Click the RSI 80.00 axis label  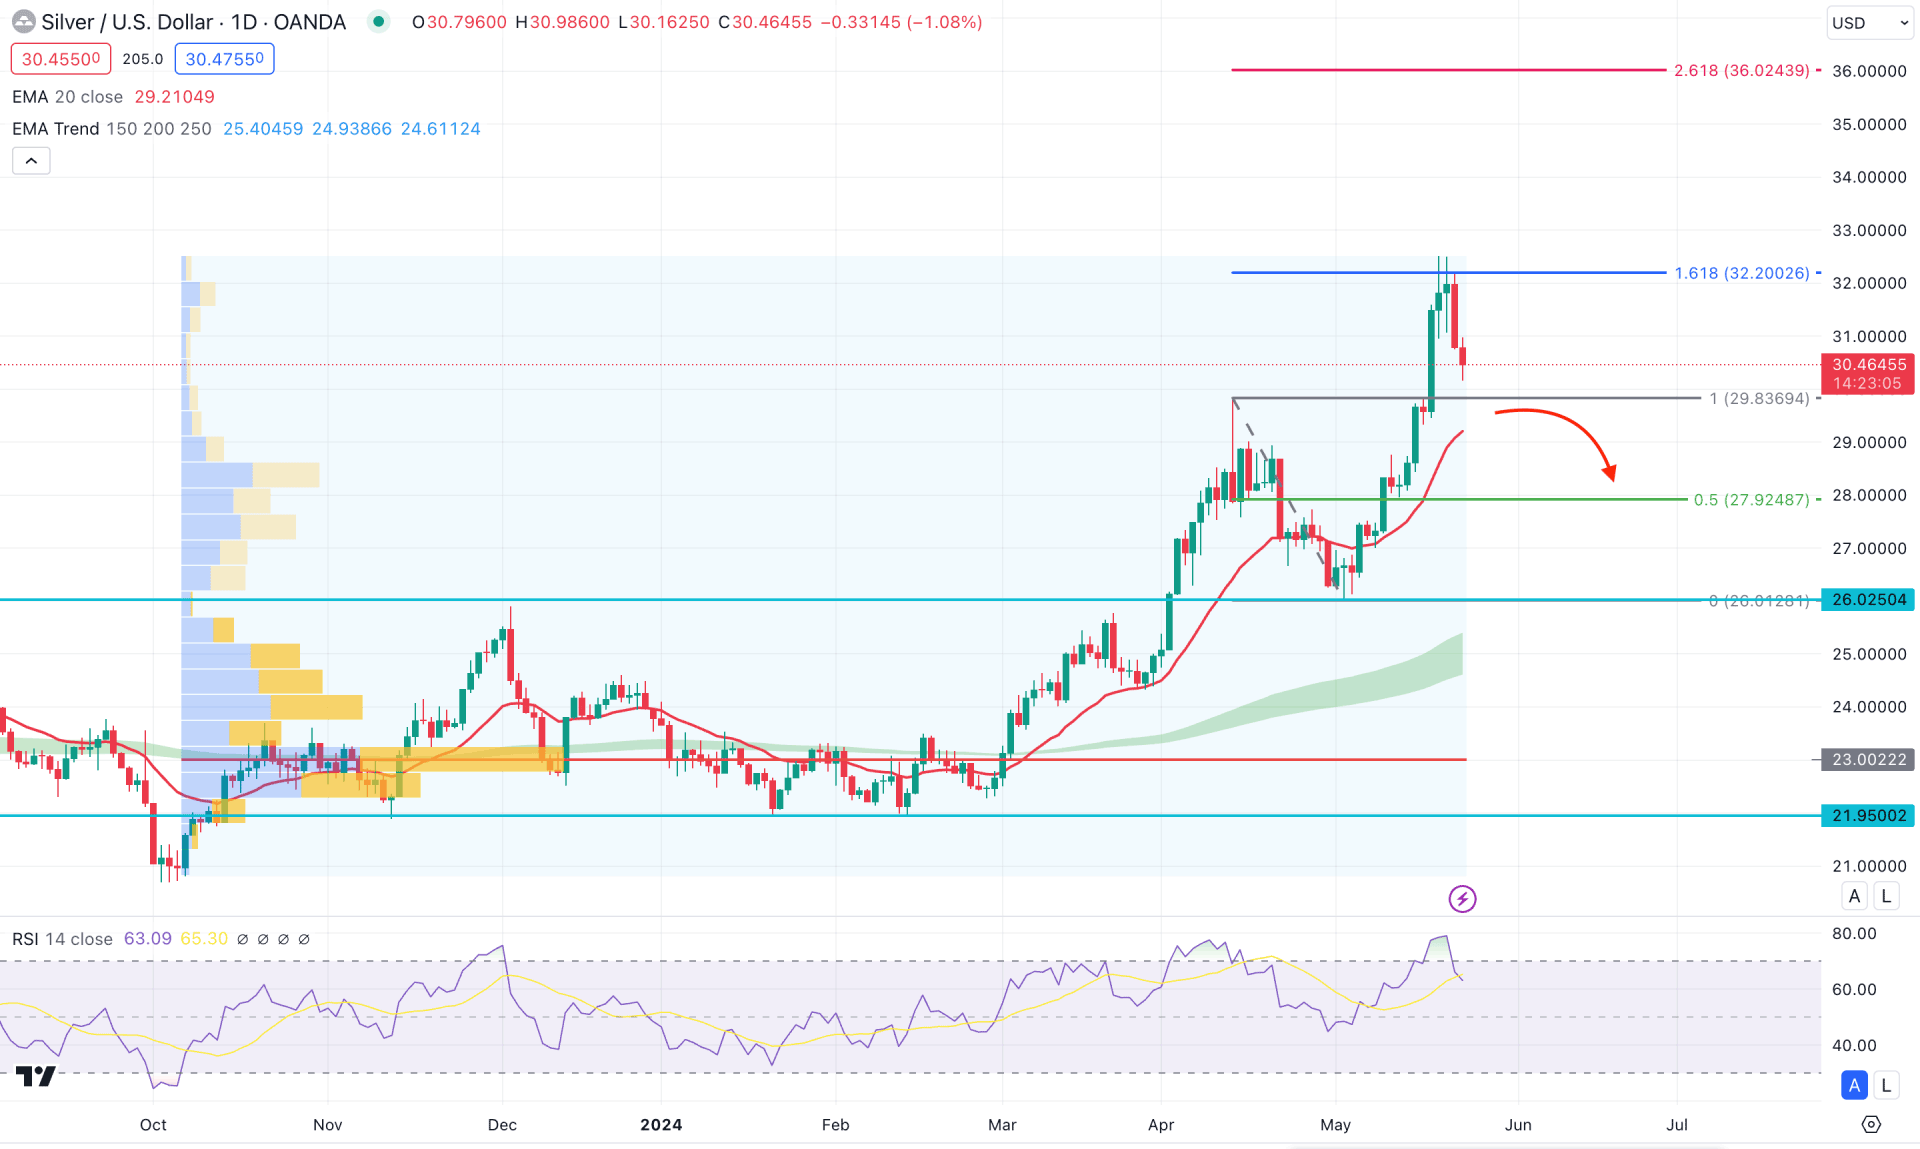(1854, 934)
